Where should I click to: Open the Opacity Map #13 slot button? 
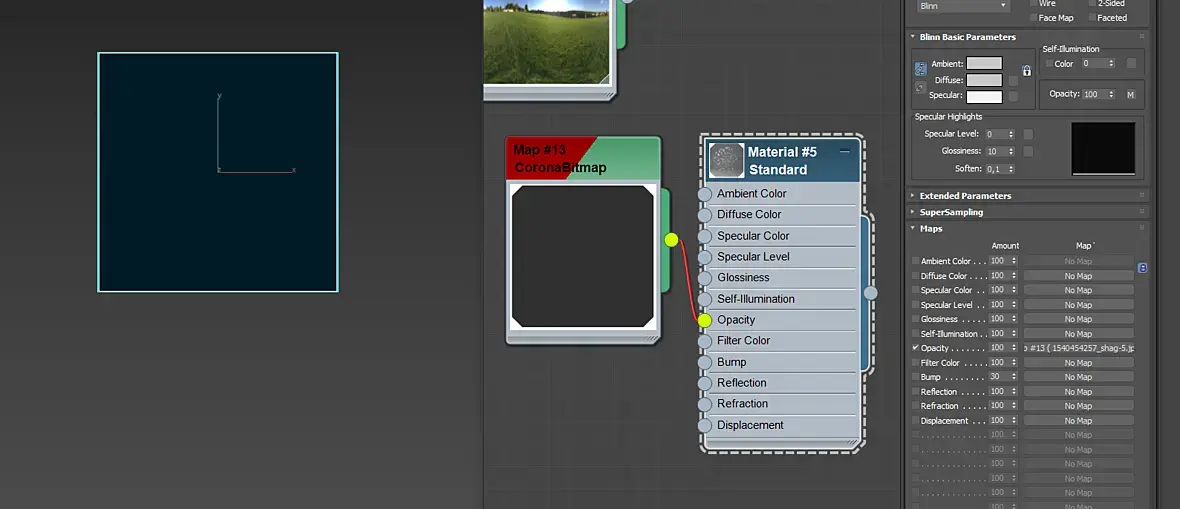[1078, 348]
